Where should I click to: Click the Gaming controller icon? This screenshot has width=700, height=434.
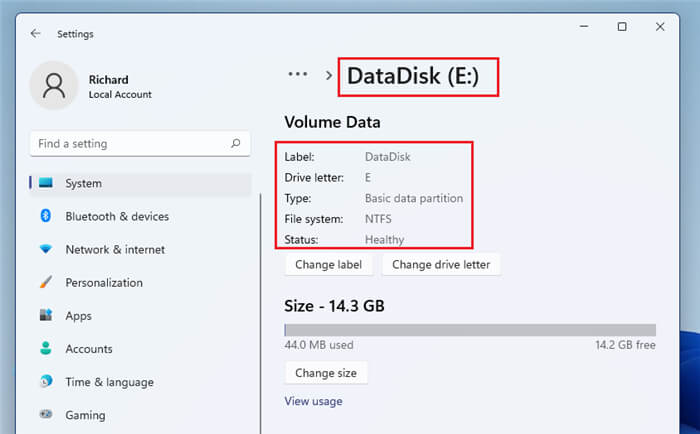(x=46, y=414)
